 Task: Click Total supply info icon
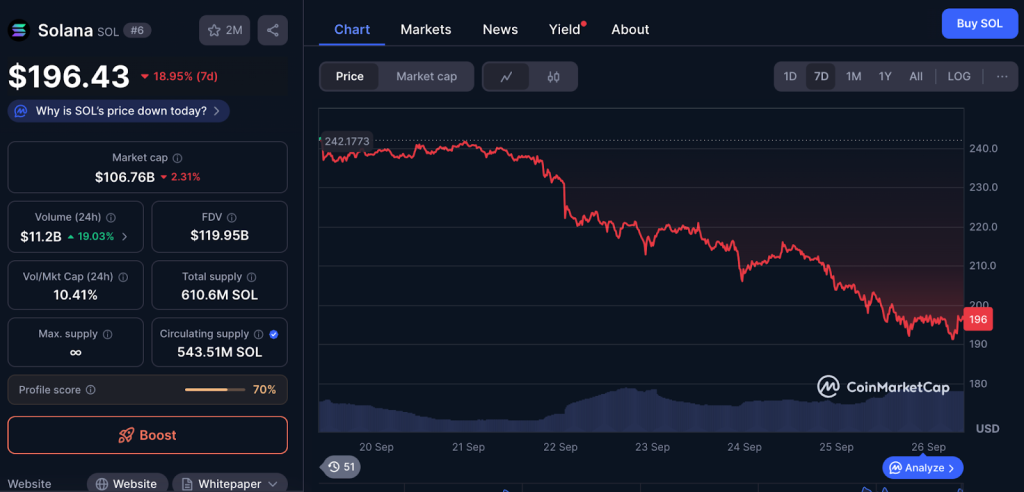(x=251, y=277)
